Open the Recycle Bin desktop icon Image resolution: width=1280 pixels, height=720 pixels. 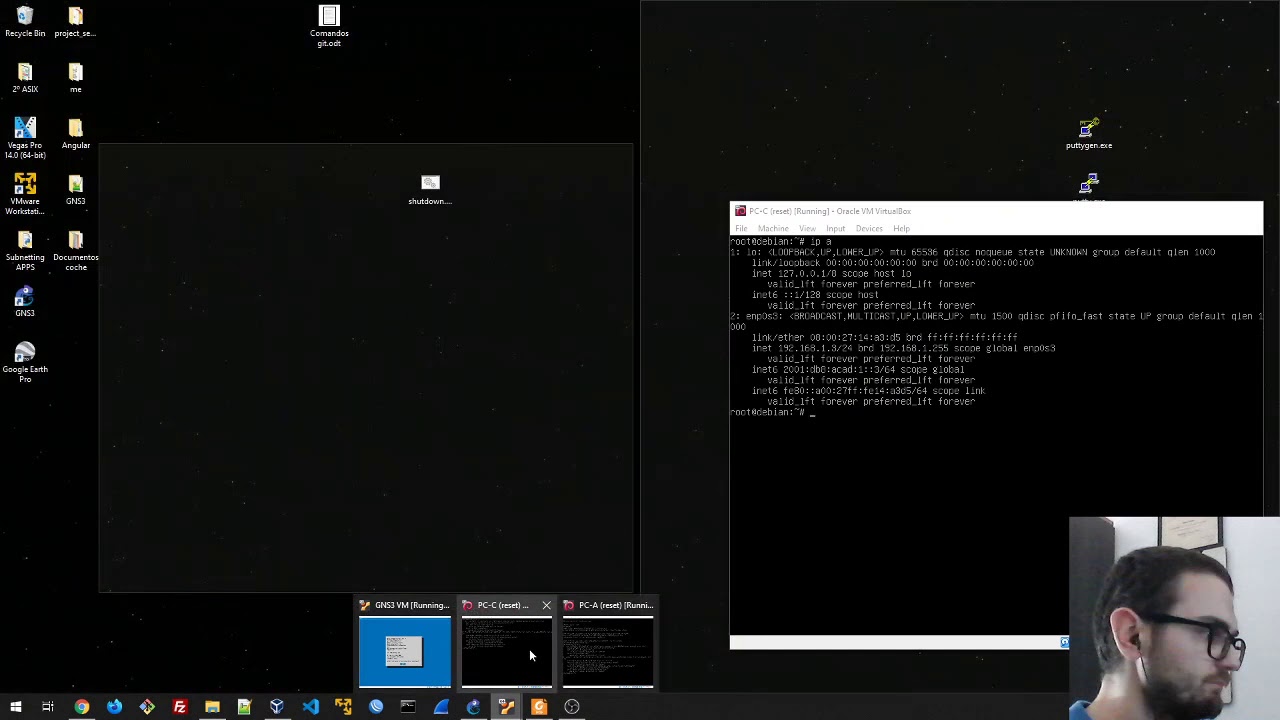[x=25, y=21]
